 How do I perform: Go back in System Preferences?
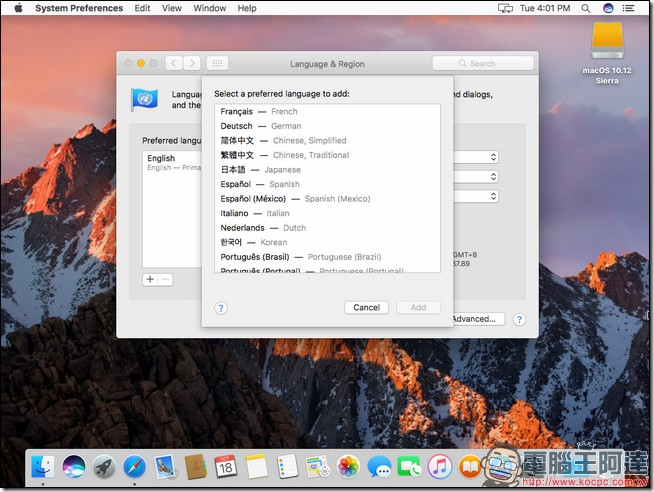click(x=174, y=63)
